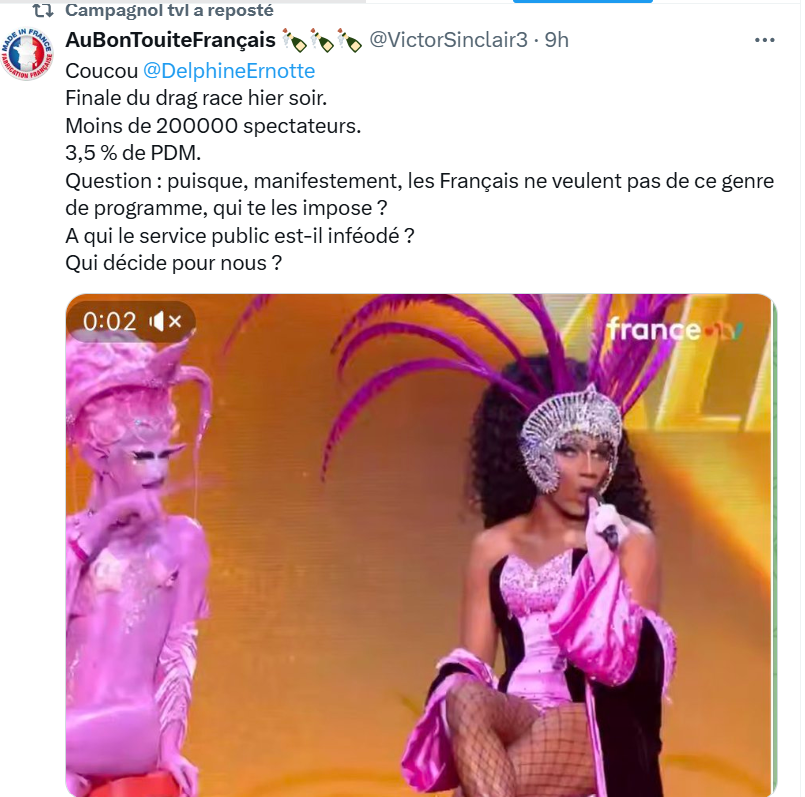
Task: Open the three-dot more options menu
Action: 764,40
